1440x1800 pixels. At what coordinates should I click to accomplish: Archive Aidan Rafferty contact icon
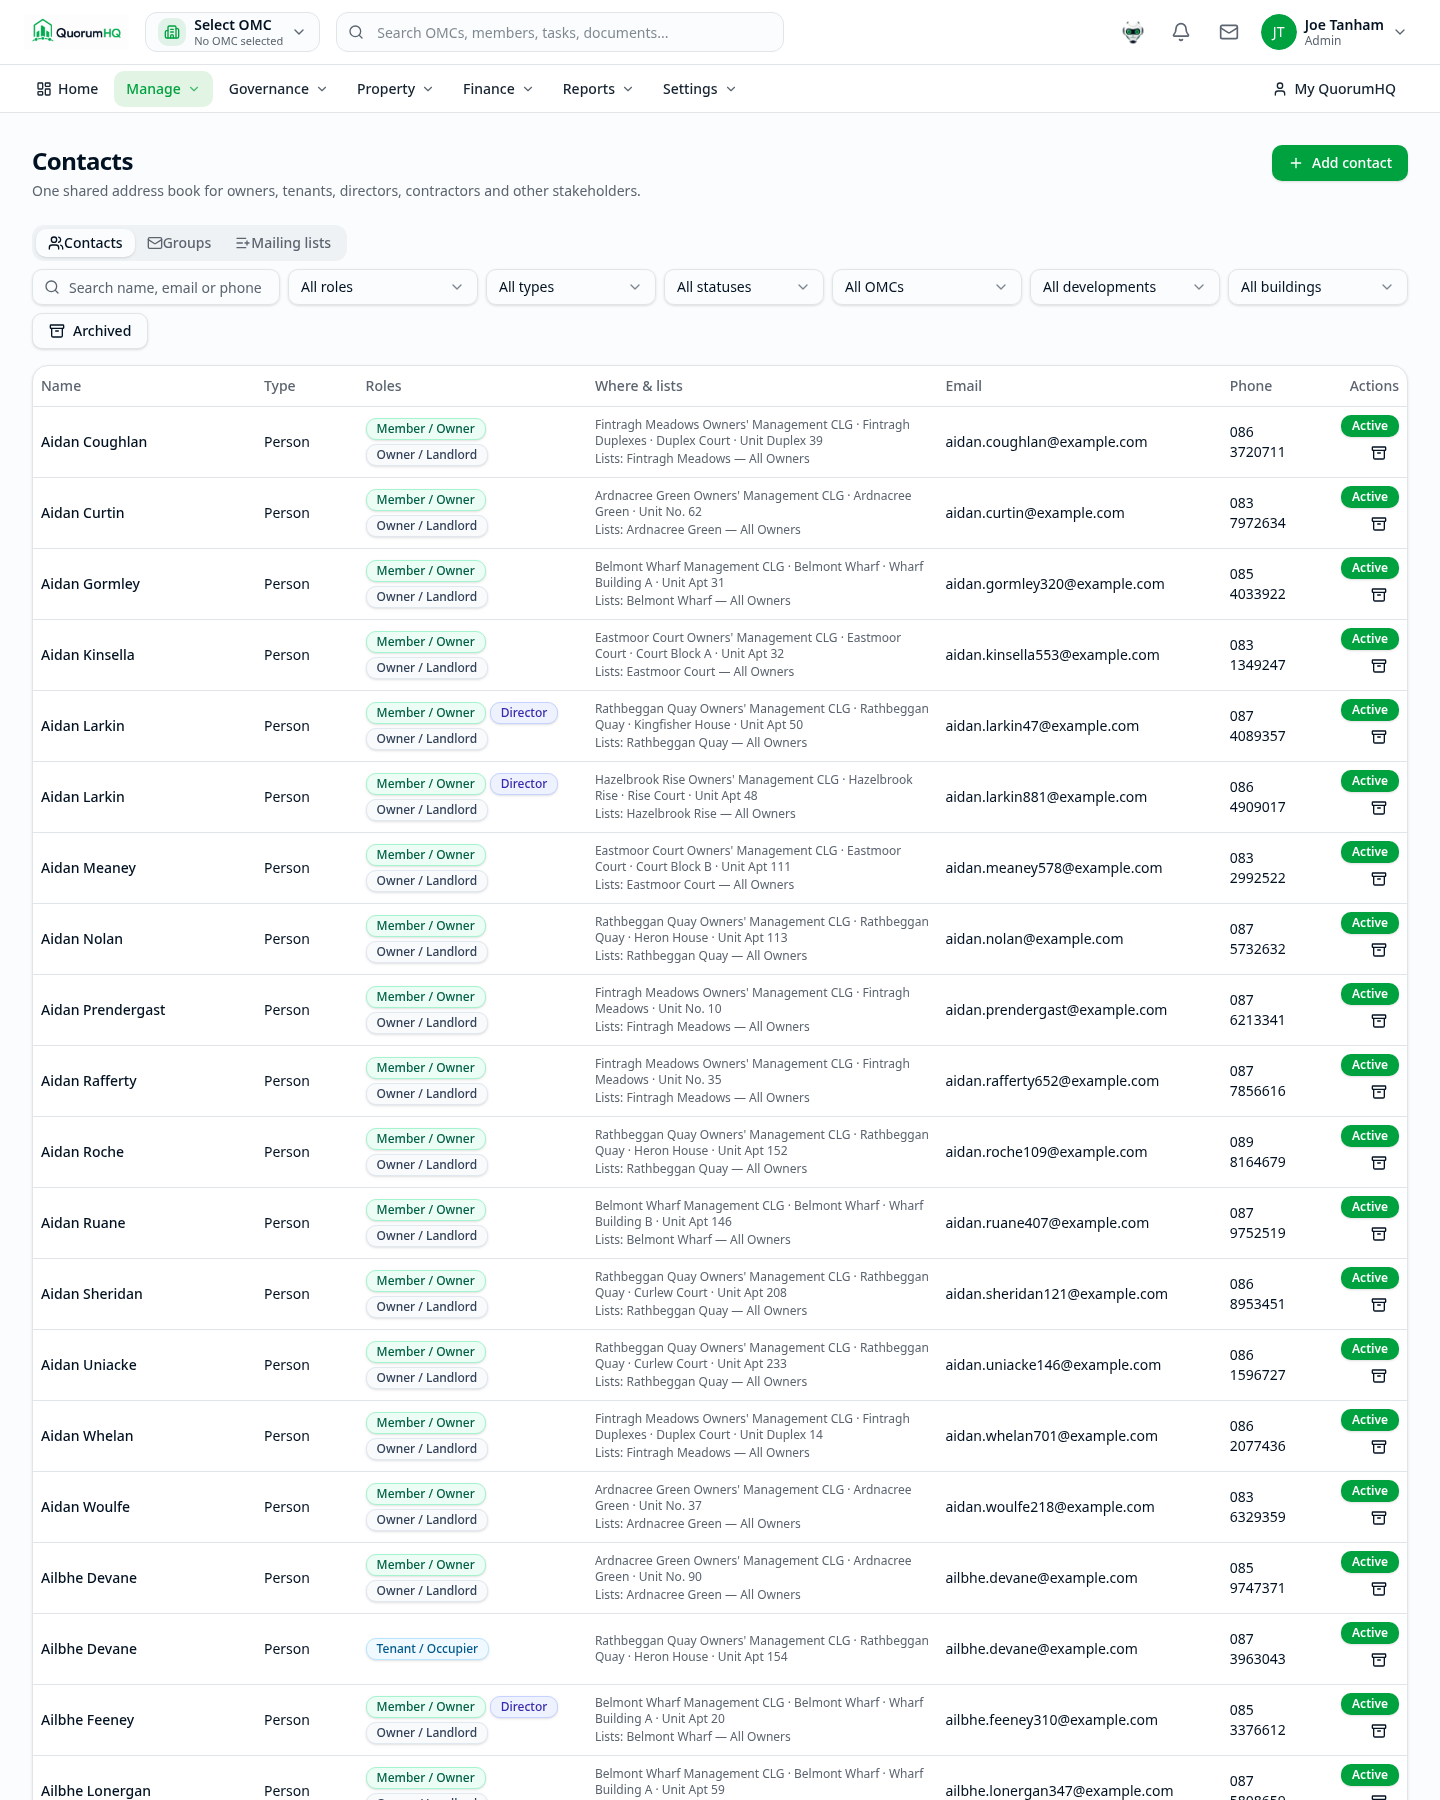[x=1379, y=1092]
